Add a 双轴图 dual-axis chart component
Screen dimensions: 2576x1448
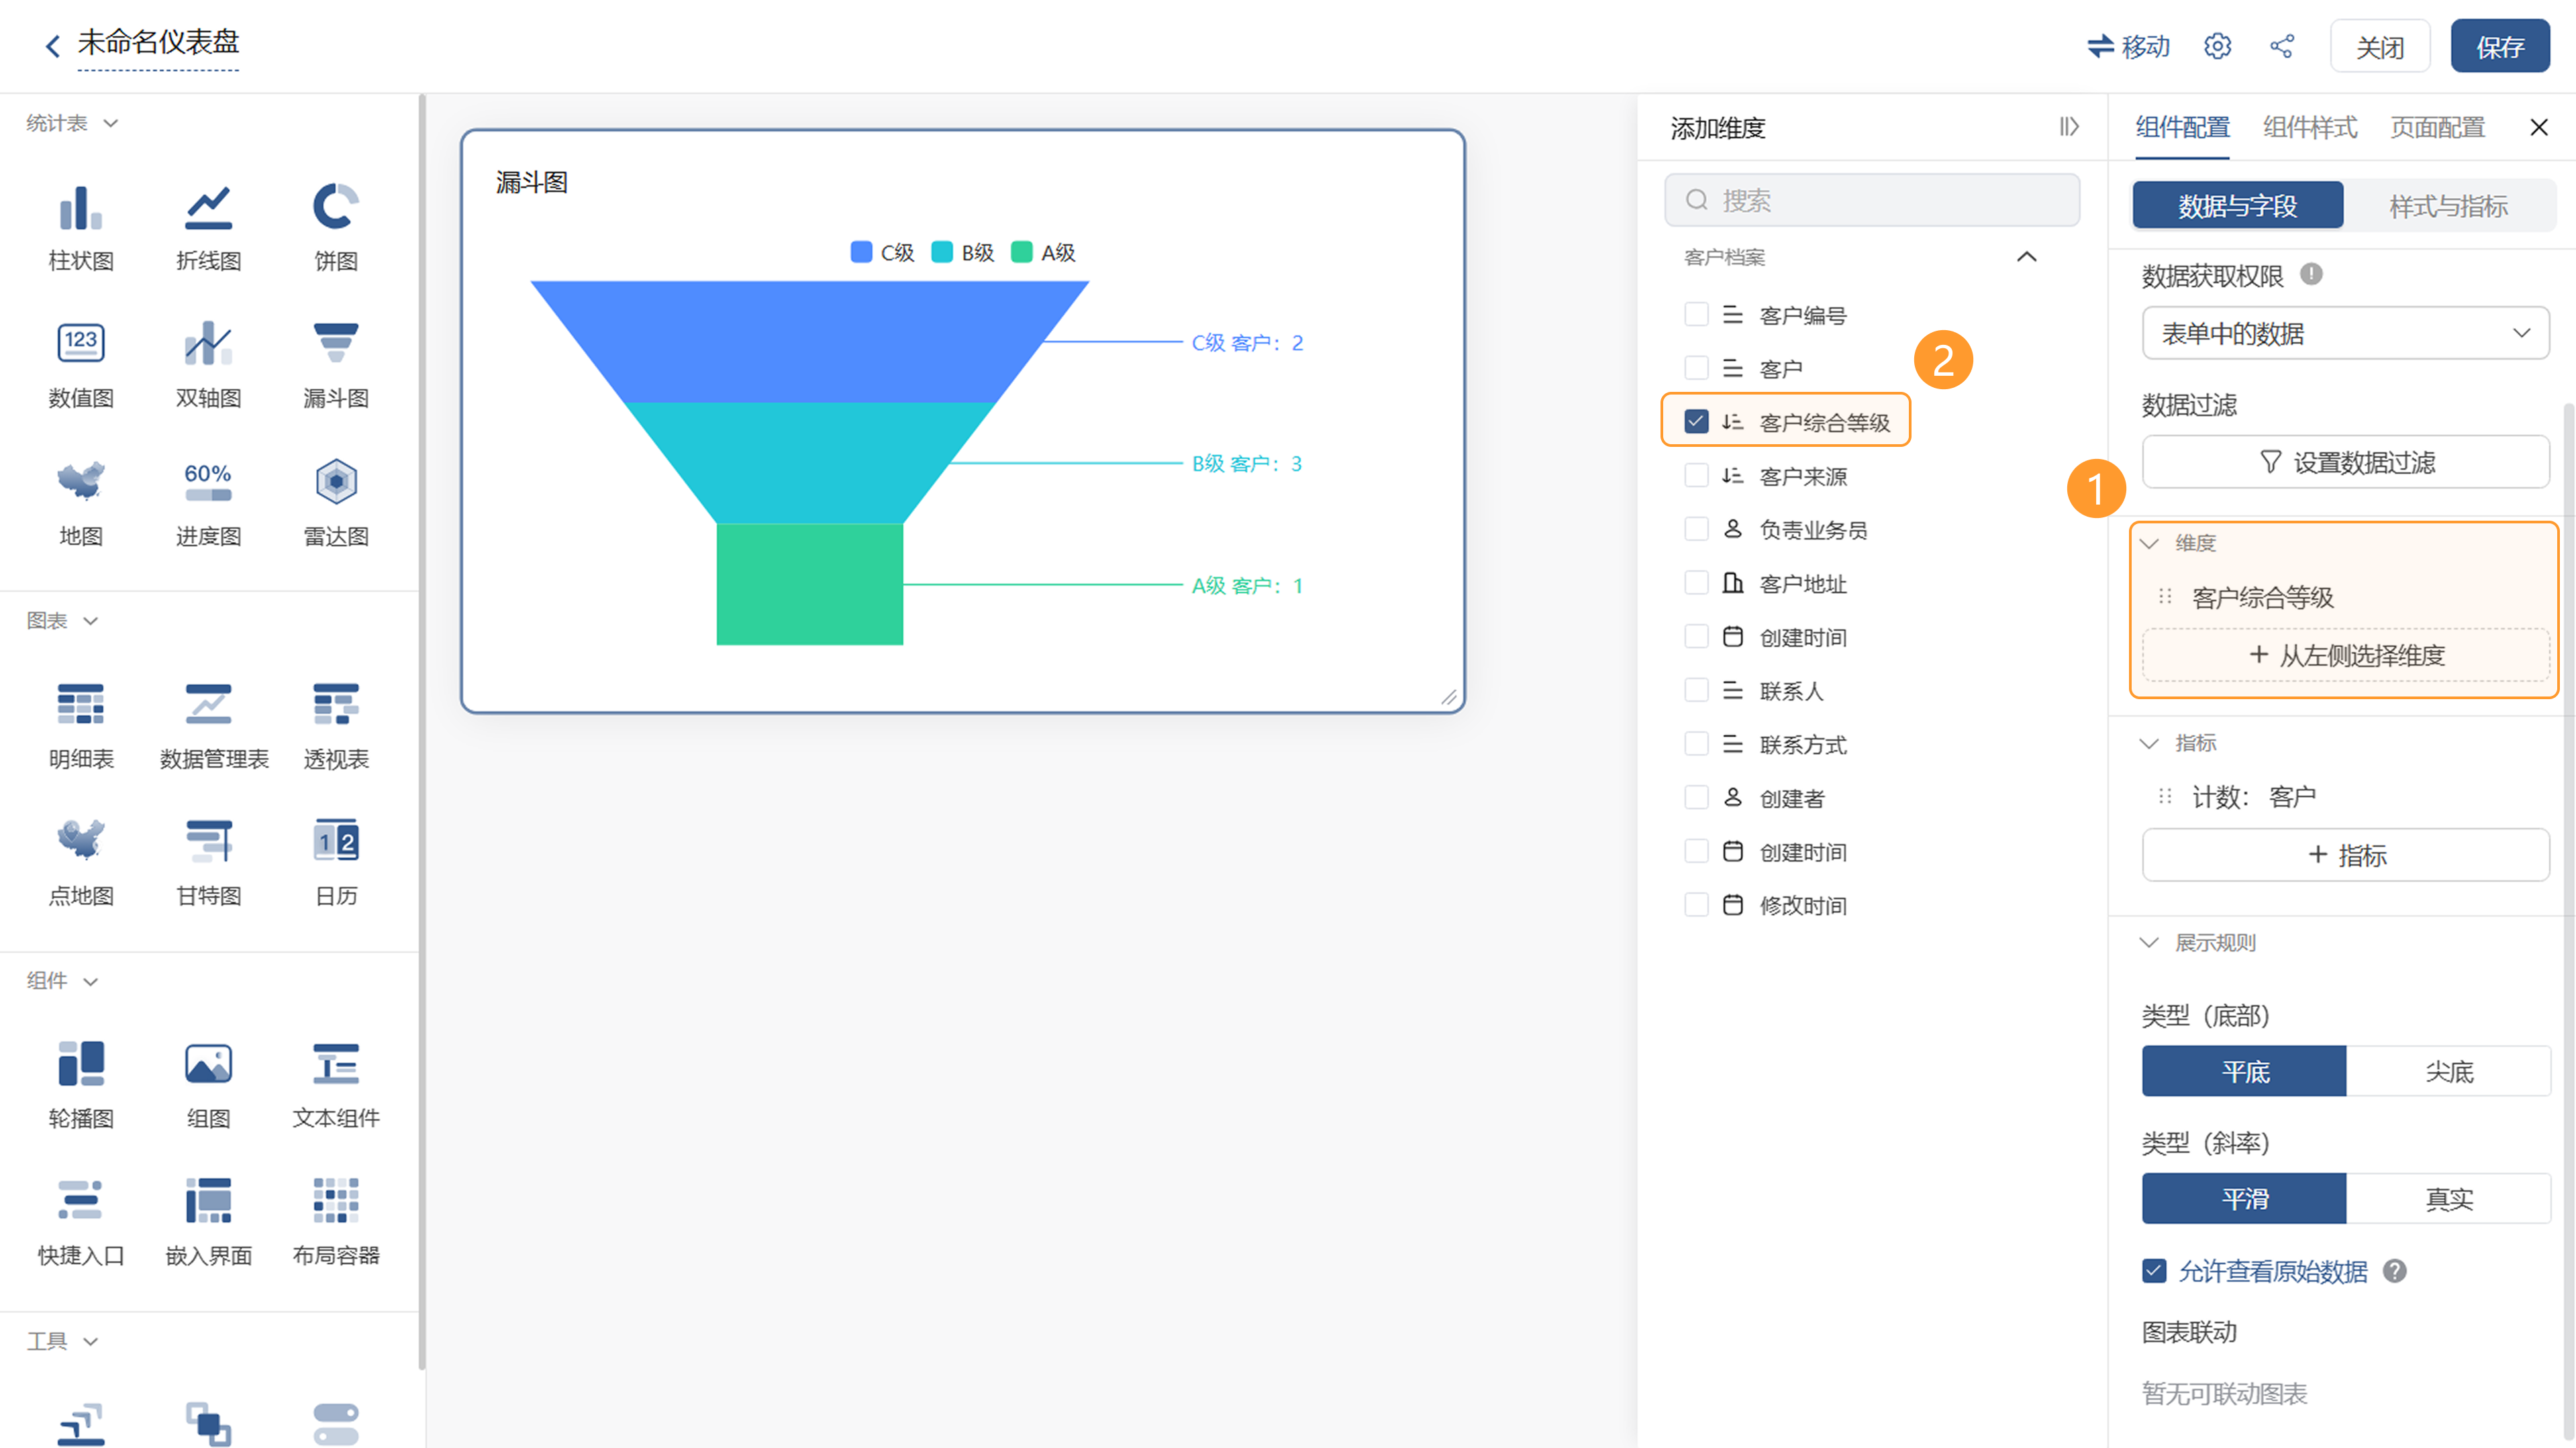(208, 365)
